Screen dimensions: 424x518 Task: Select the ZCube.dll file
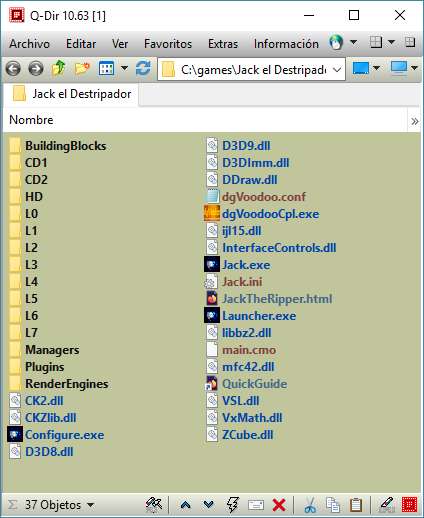(239, 435)
